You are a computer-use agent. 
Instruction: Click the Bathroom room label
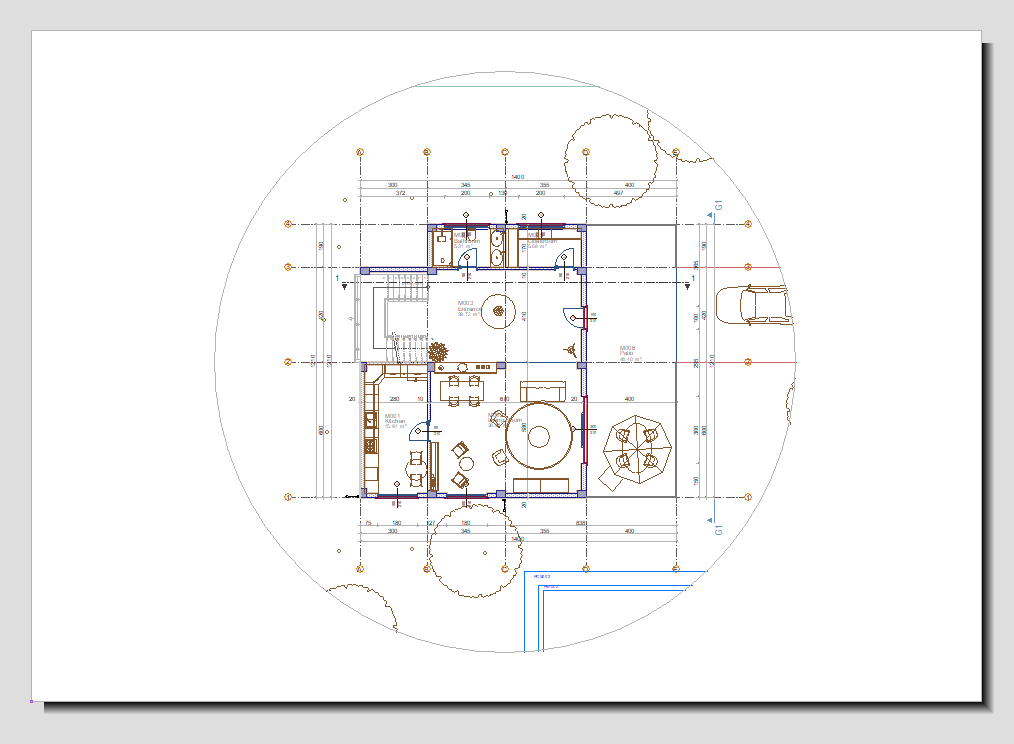coord(466,241)
